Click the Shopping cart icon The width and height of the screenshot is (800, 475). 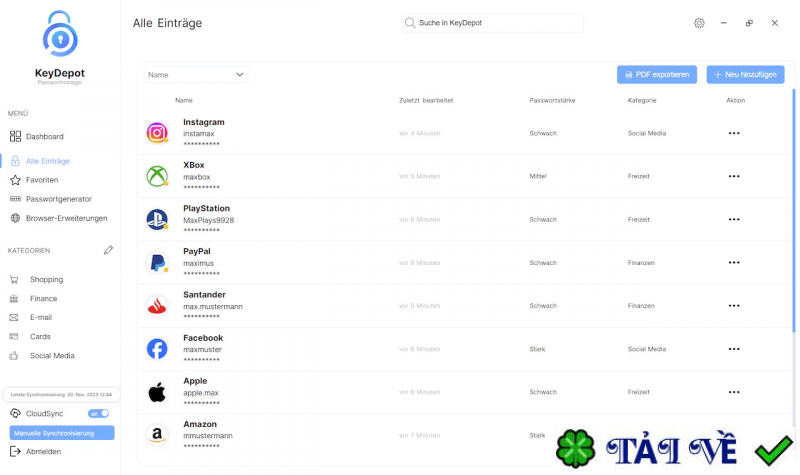[x=14, y=280]
